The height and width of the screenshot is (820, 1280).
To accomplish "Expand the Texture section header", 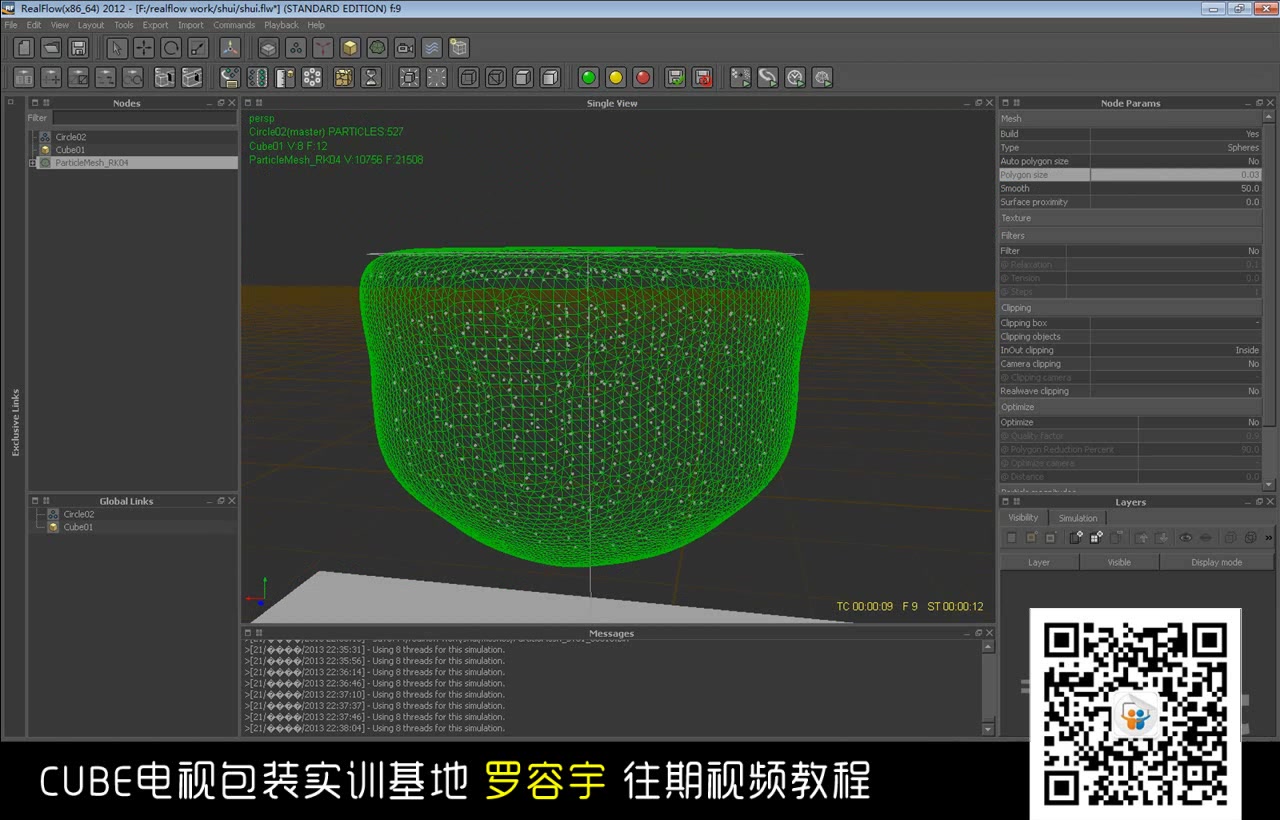I will (x=1130, y=218).
